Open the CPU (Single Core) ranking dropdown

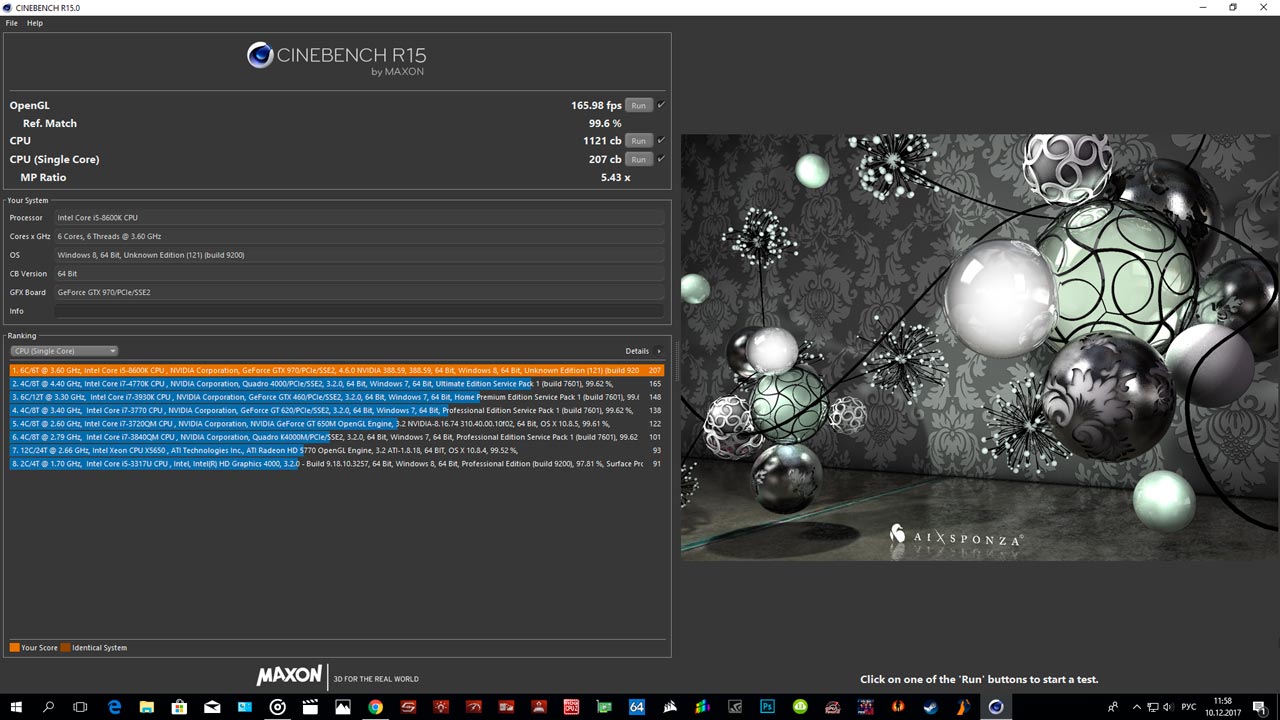click(64, 351)
